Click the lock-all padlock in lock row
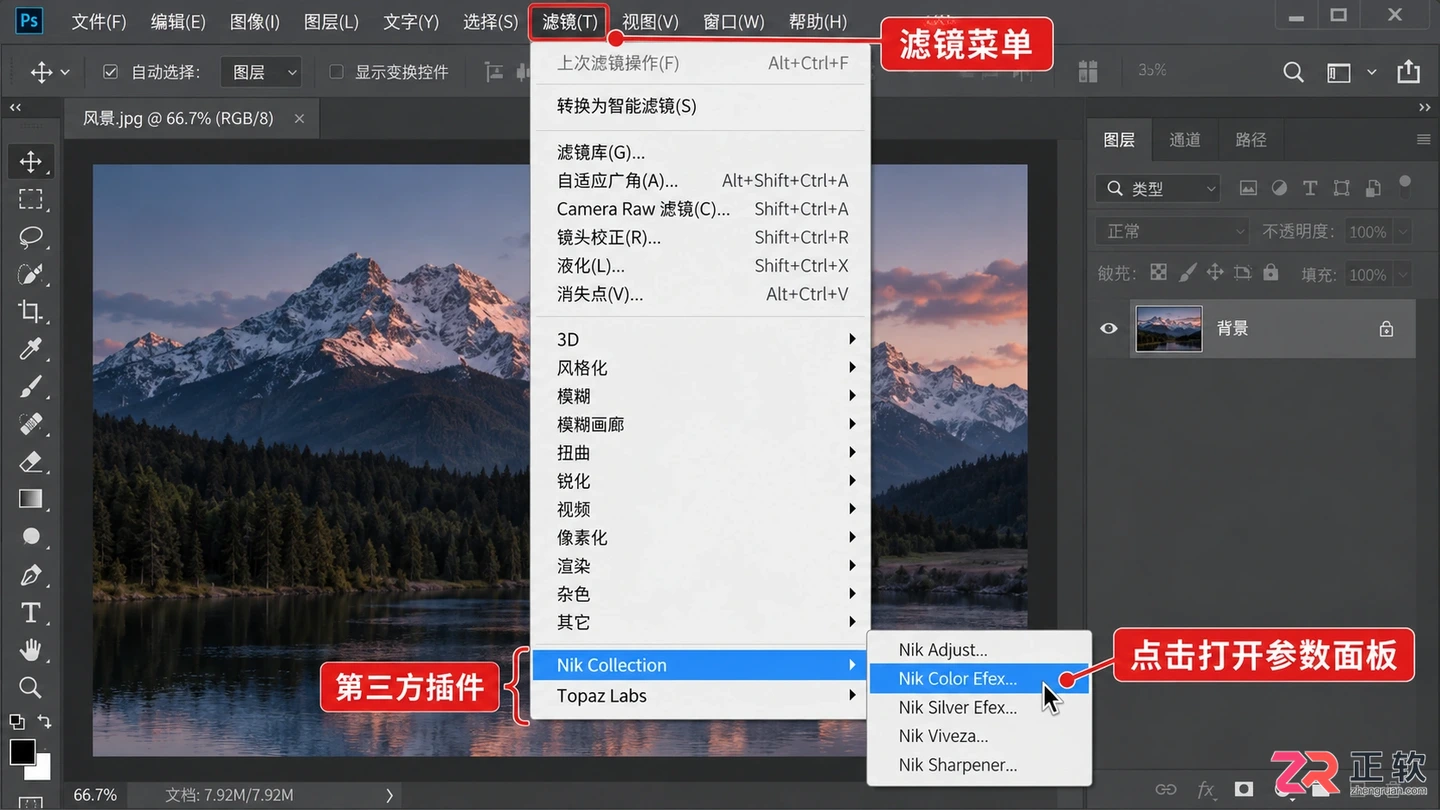The image size is (1440, 810). tap(1270, 272)
